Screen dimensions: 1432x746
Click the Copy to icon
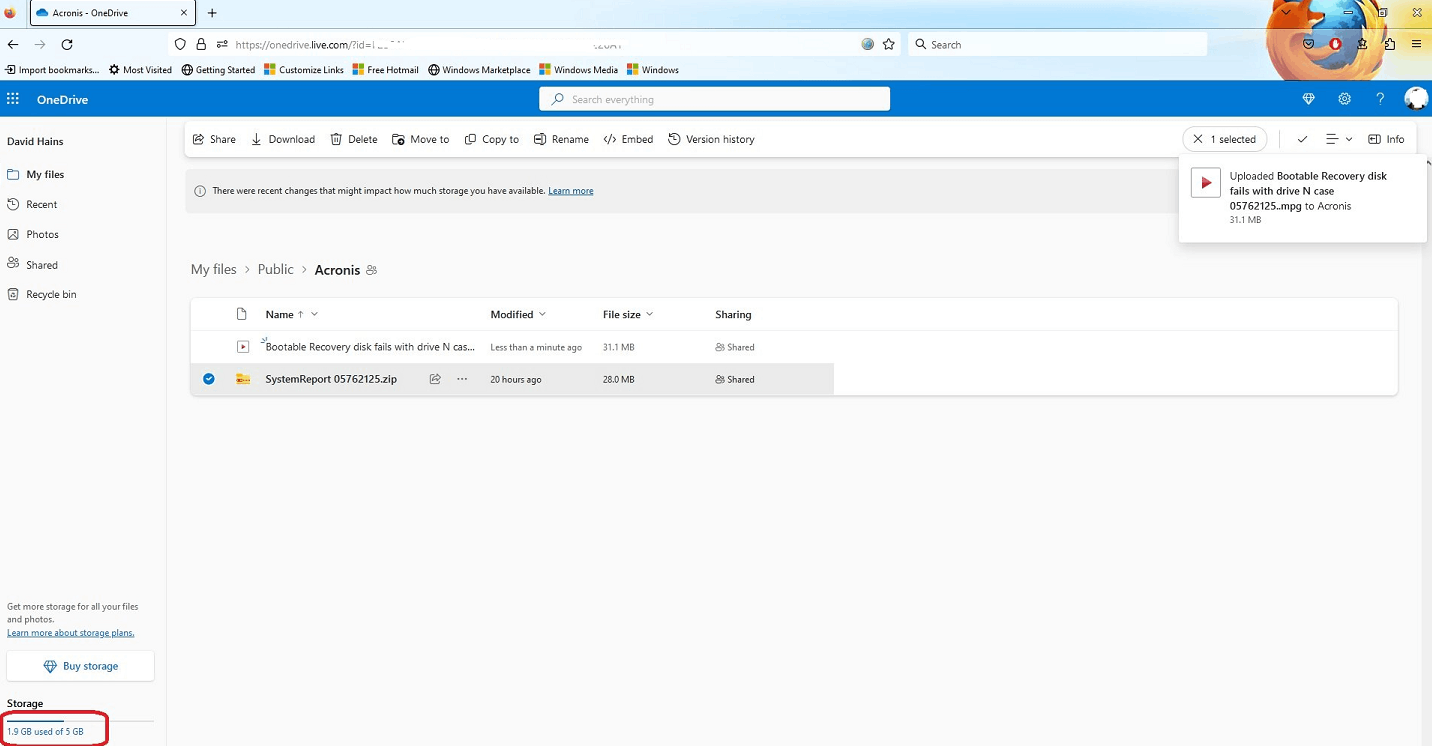(x=469, y=139)
